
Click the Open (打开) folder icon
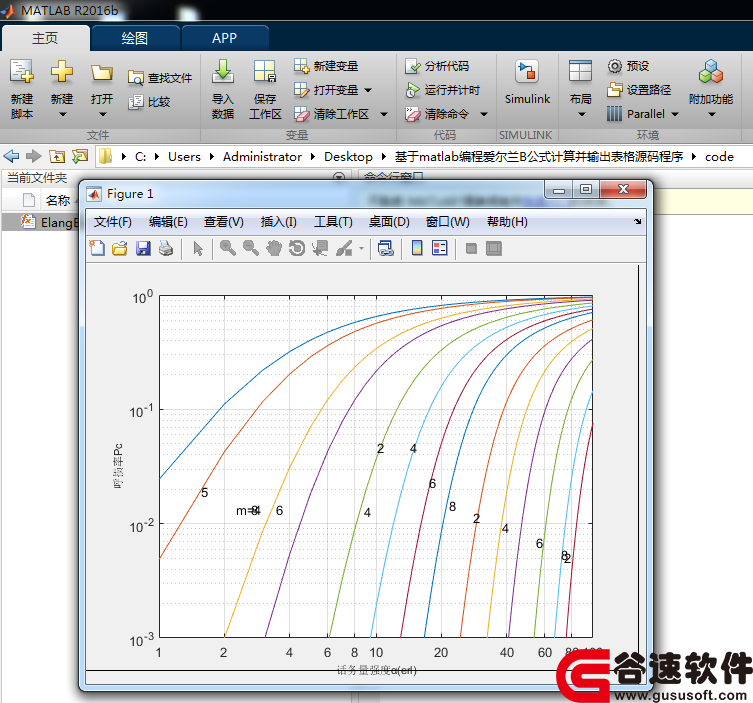[x=102, y=73]
